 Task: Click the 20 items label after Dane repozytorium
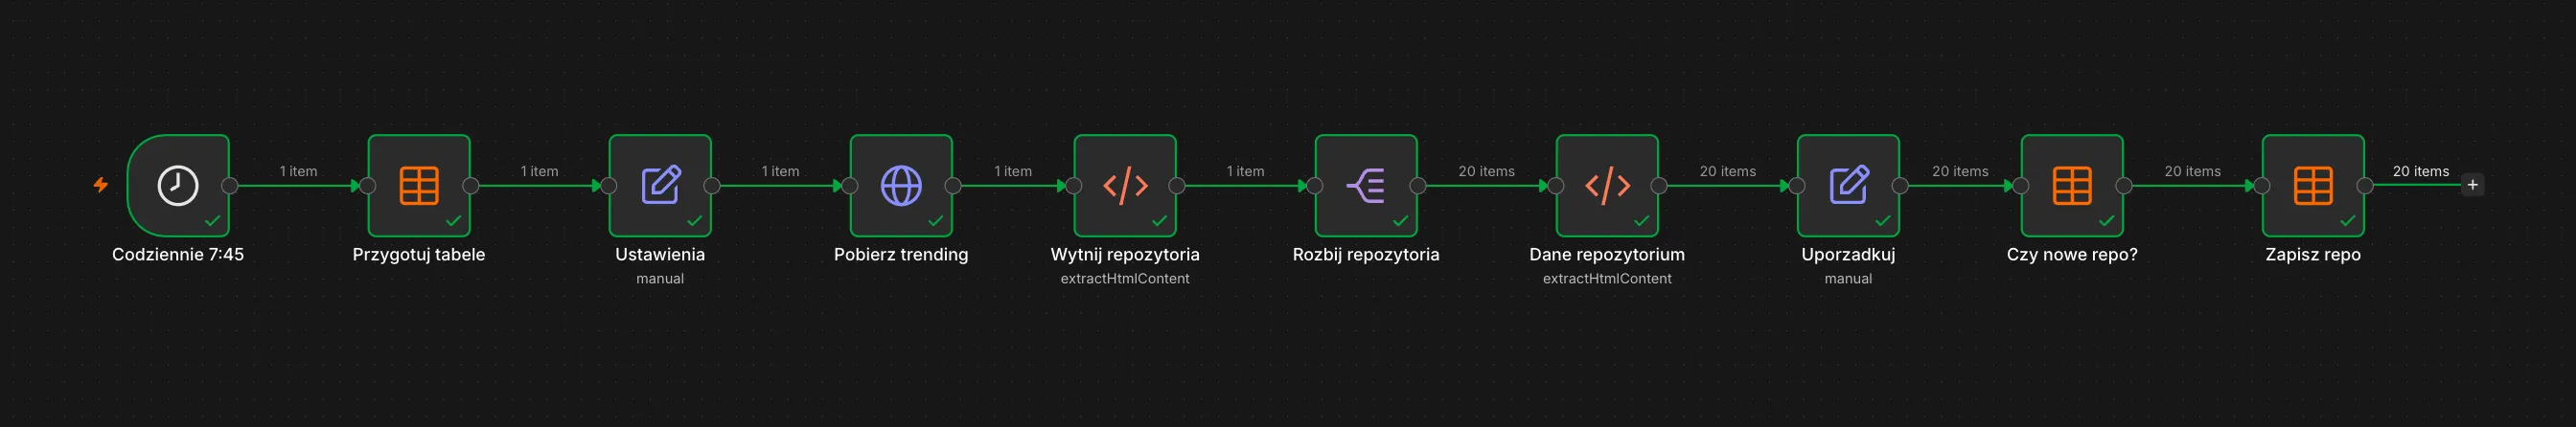pos(1727,171)
